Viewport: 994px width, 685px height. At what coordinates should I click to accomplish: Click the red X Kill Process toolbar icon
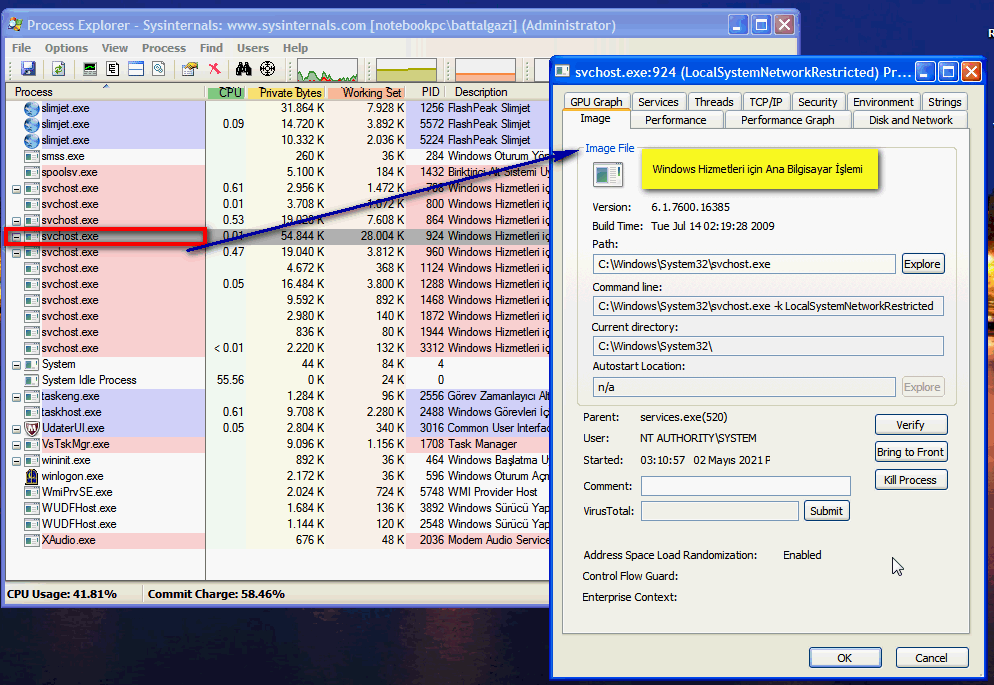(x=215, y=69)
